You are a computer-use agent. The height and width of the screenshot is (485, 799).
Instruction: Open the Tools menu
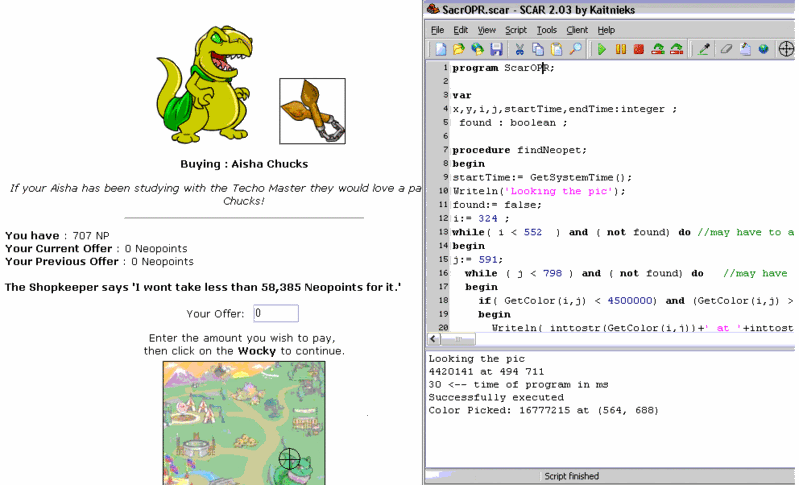(x=546, y=30)
